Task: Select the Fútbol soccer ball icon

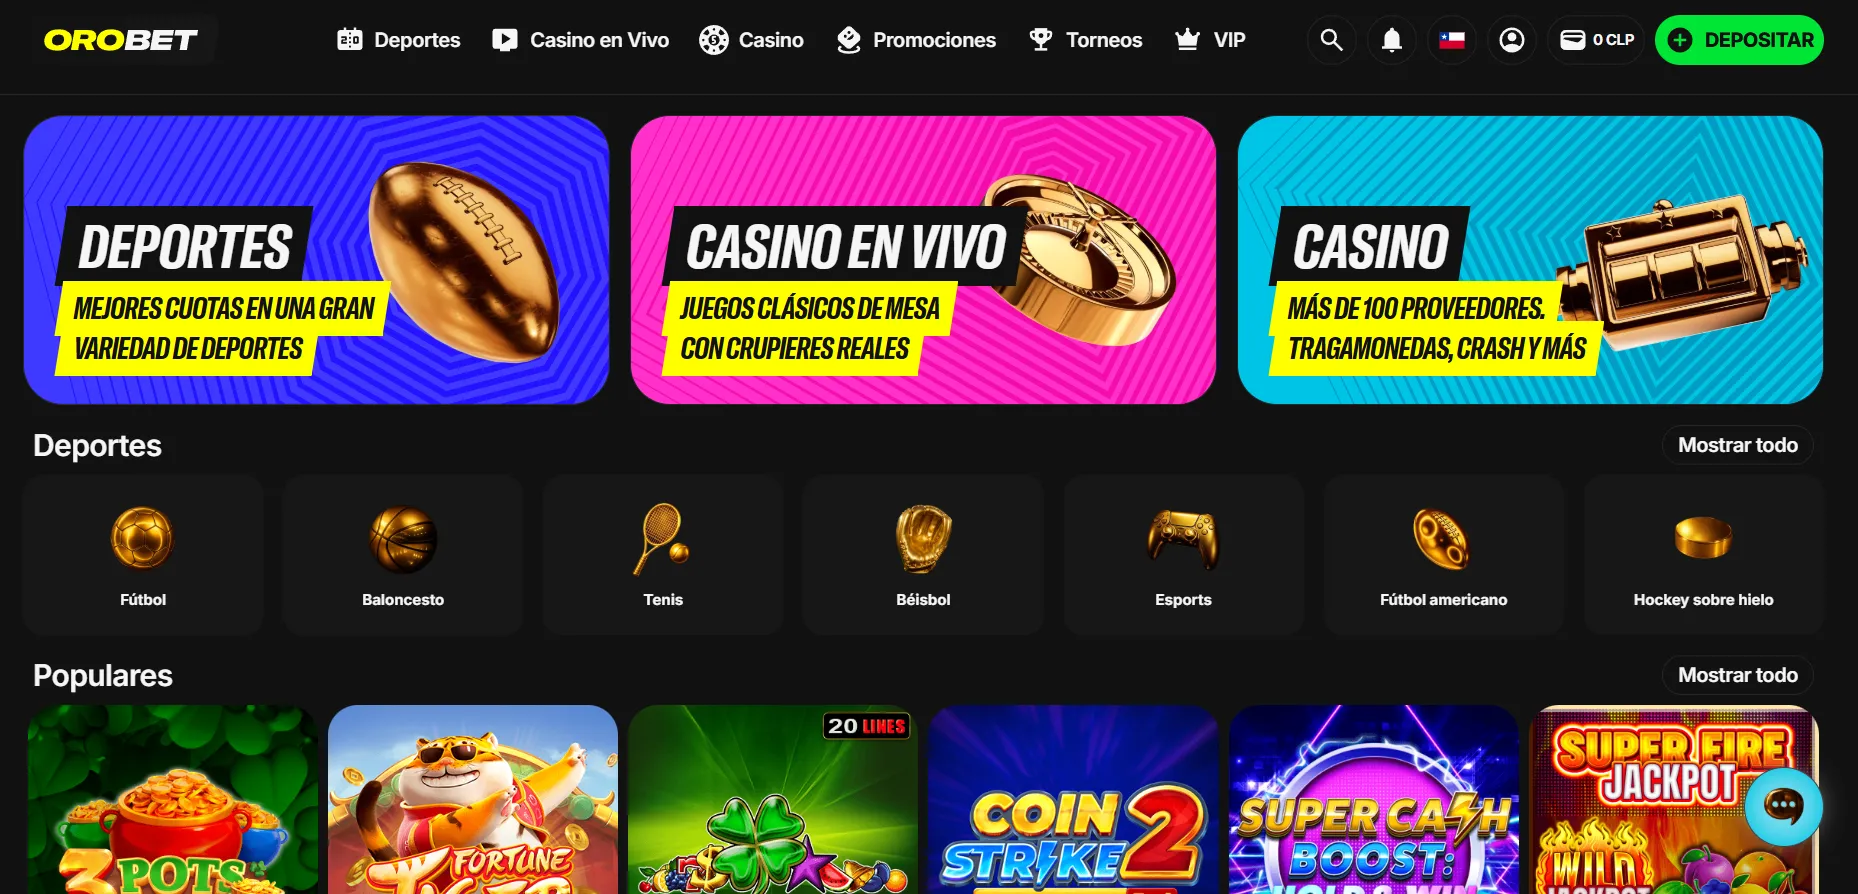Action: click(143, 538)
